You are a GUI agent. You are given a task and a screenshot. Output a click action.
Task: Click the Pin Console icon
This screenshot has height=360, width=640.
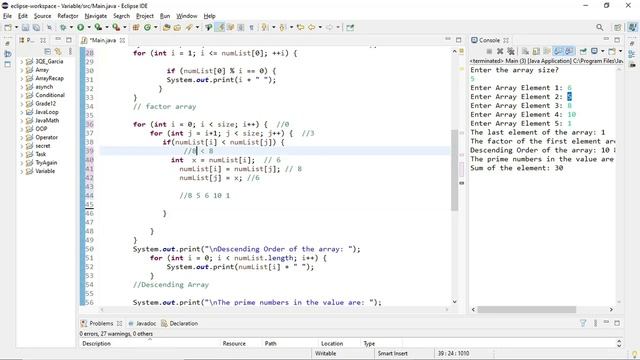[583, 51]
